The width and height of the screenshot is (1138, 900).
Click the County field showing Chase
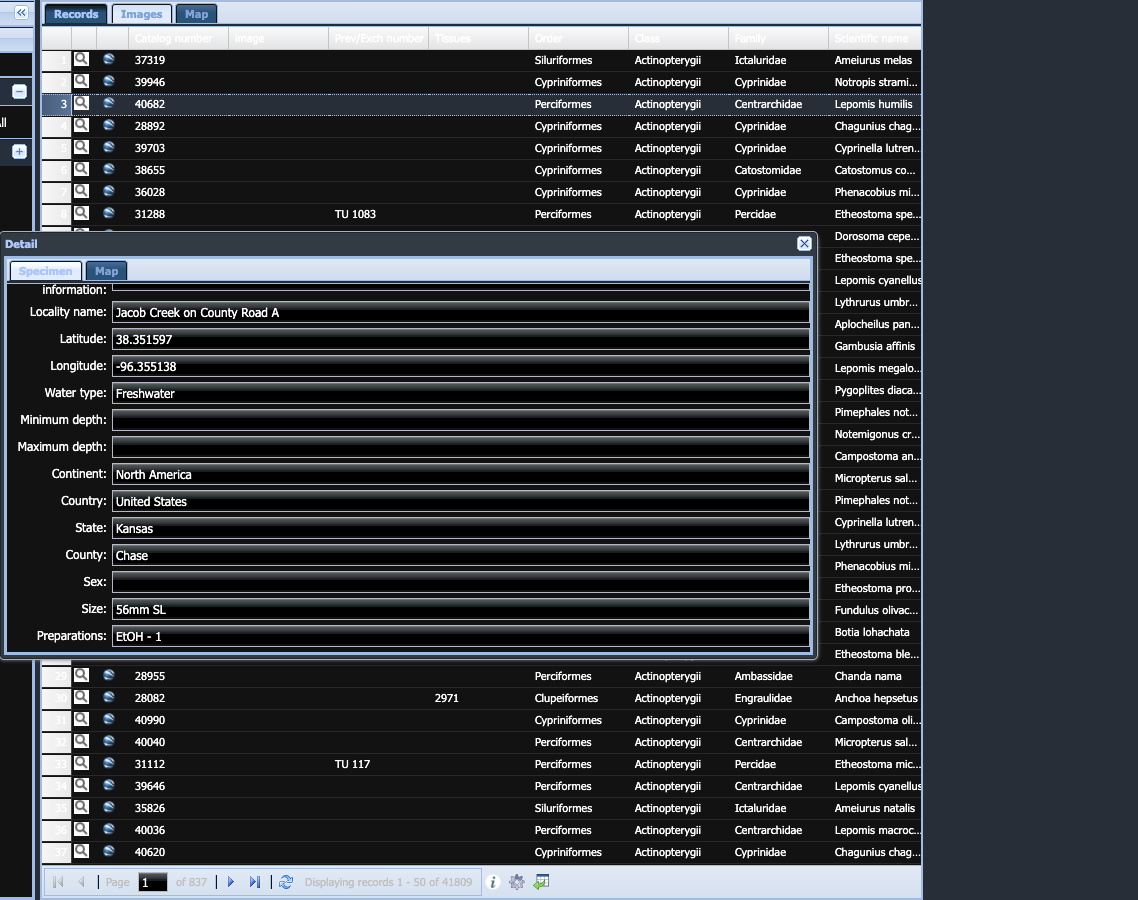coord(461,555)
